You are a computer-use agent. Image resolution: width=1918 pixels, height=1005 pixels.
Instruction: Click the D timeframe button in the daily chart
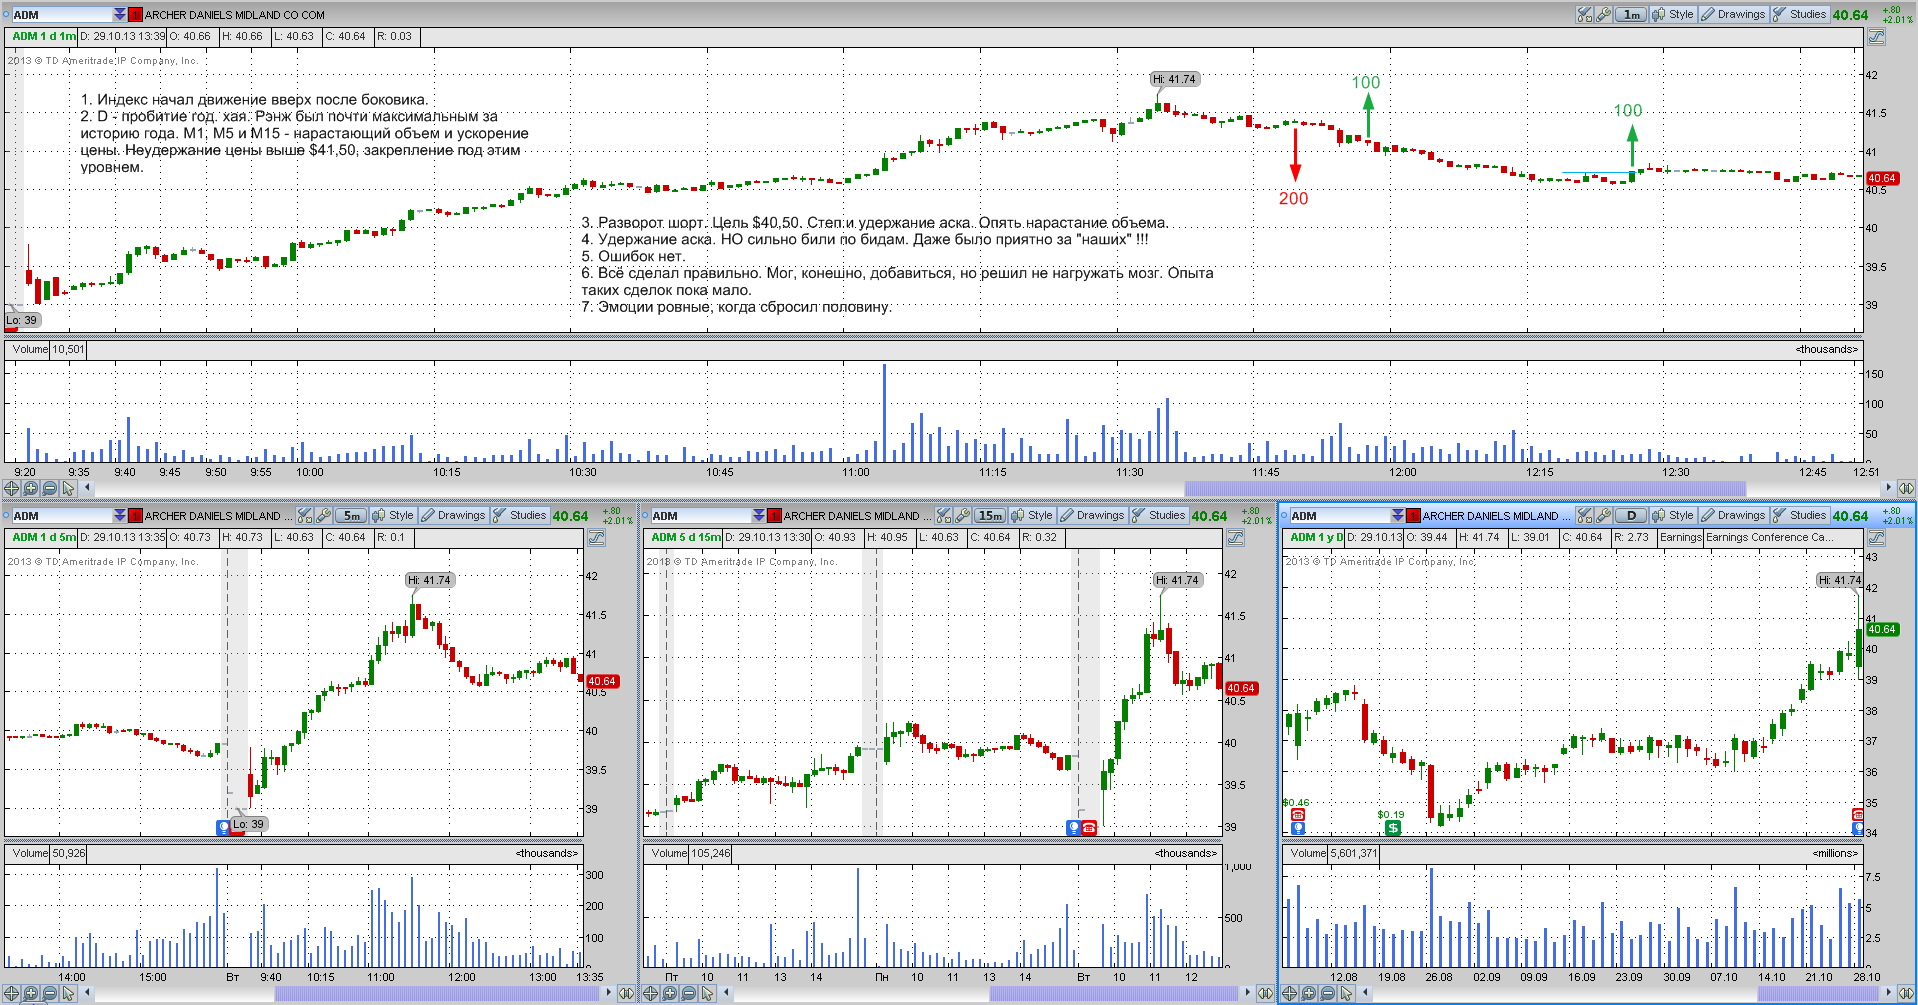(x=1631, y=516)
